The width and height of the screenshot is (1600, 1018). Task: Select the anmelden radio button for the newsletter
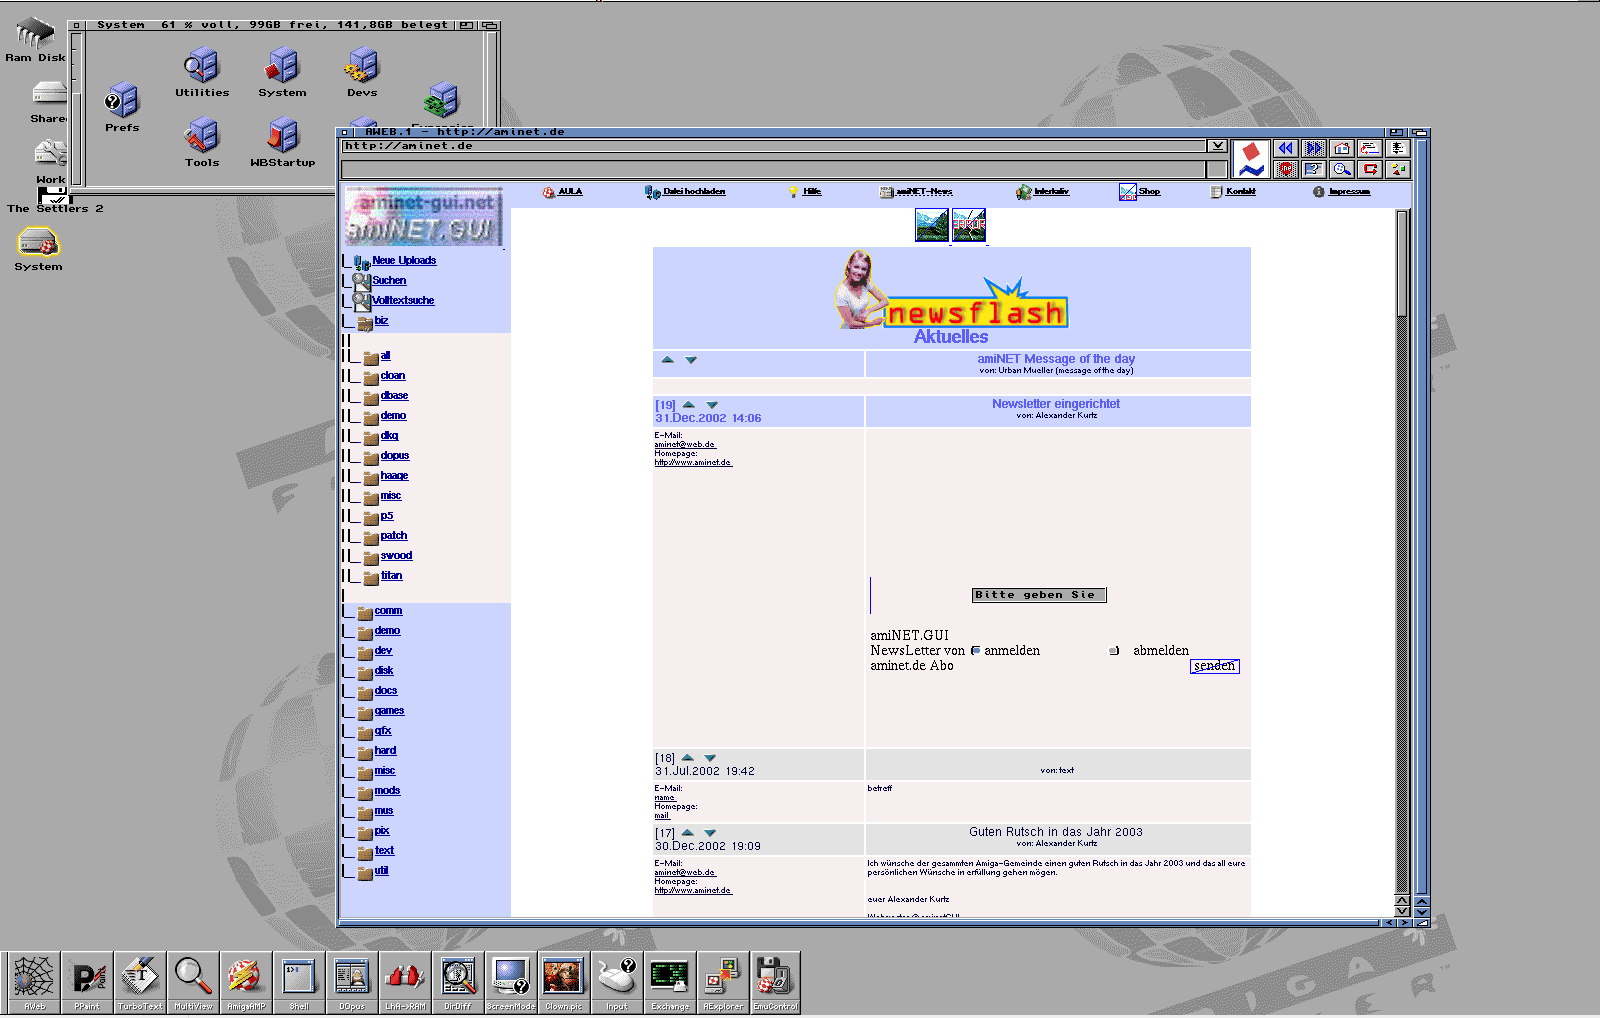pyautogui.click(x=975, y=650)
